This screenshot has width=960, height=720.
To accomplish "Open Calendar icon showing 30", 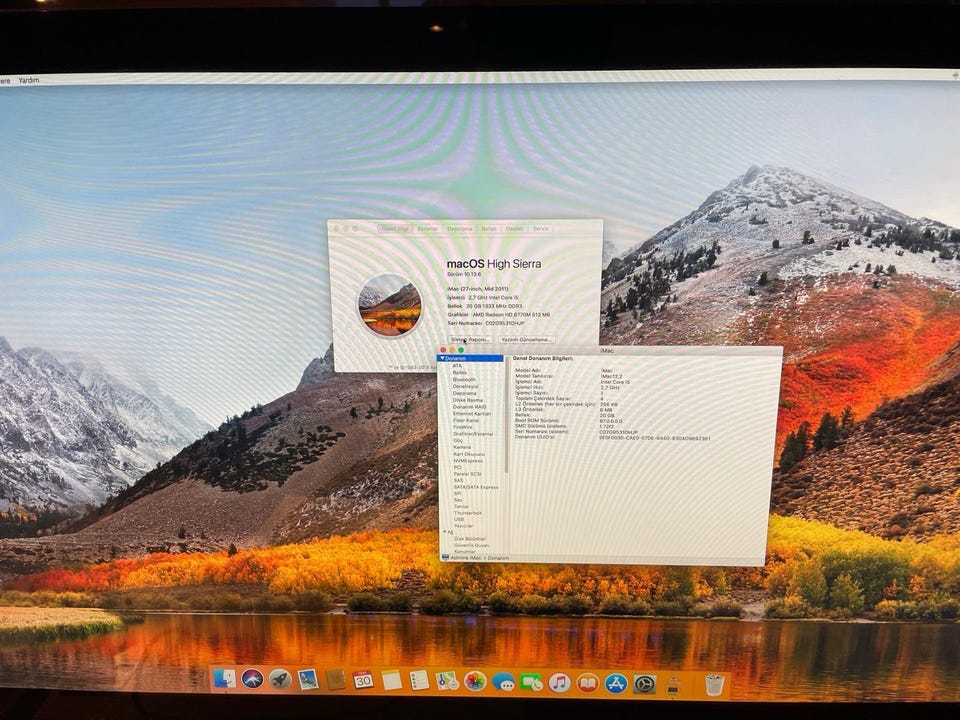I will [x=363, y=680].
